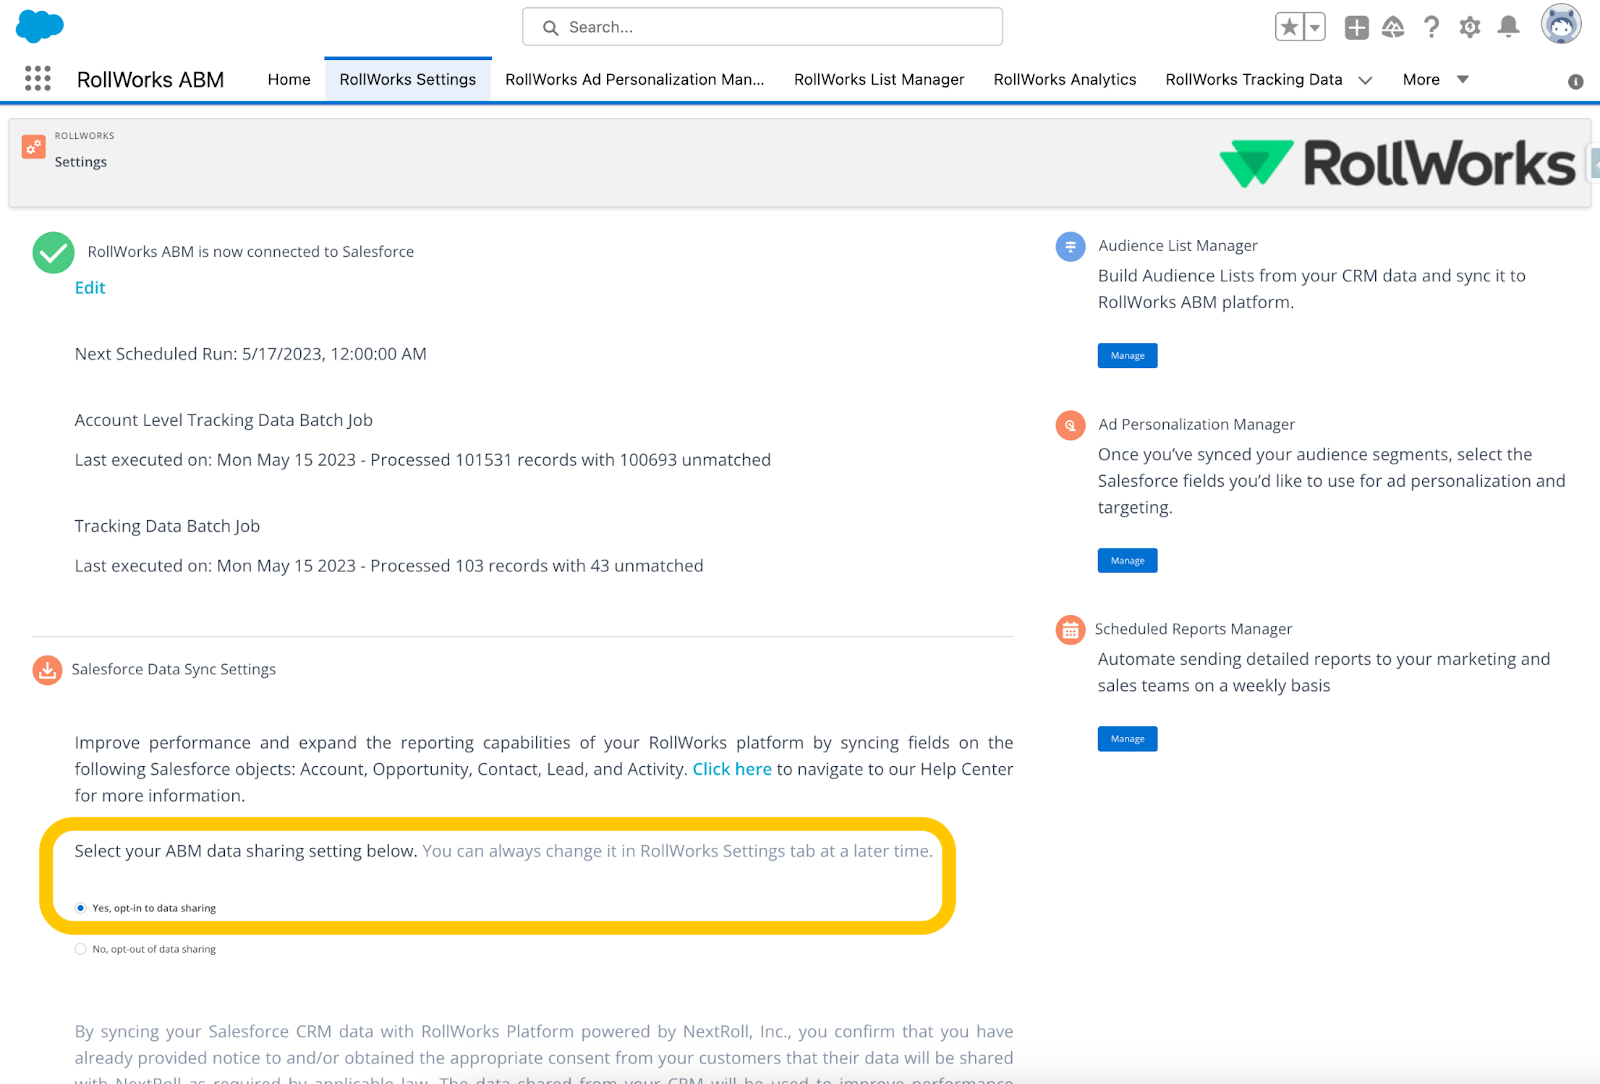Go to the RollWorks Analytics tab
The image size is (1600, 1084).
[1064, 80]
